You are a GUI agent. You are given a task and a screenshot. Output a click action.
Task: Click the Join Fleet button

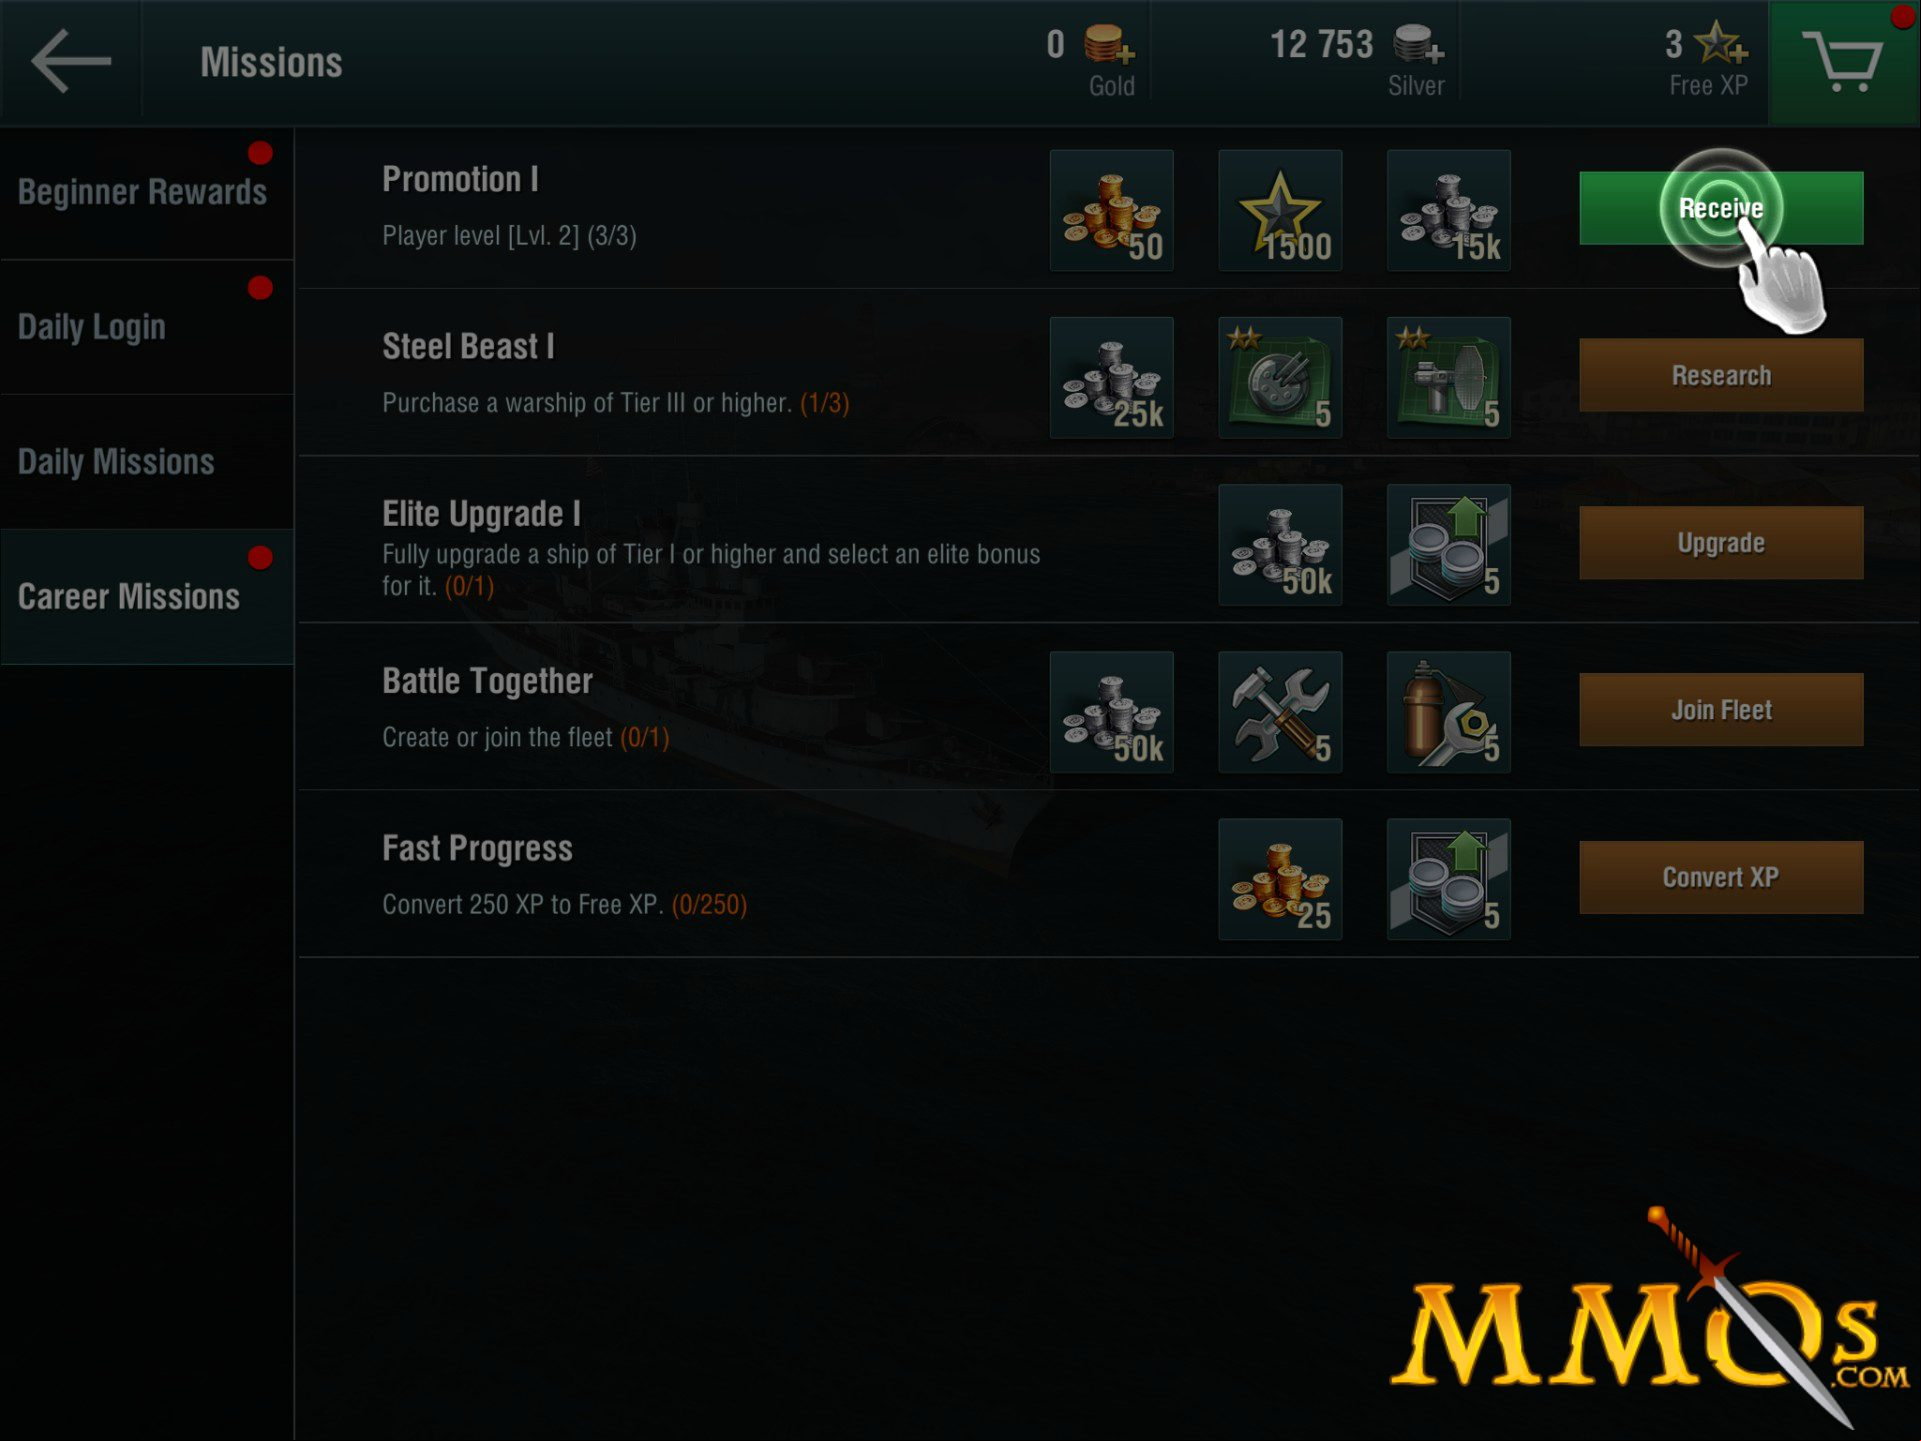point(1721,709)
